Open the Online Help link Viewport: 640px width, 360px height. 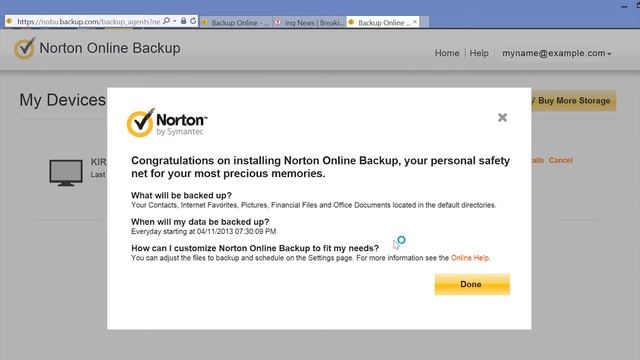pos(470,258)
